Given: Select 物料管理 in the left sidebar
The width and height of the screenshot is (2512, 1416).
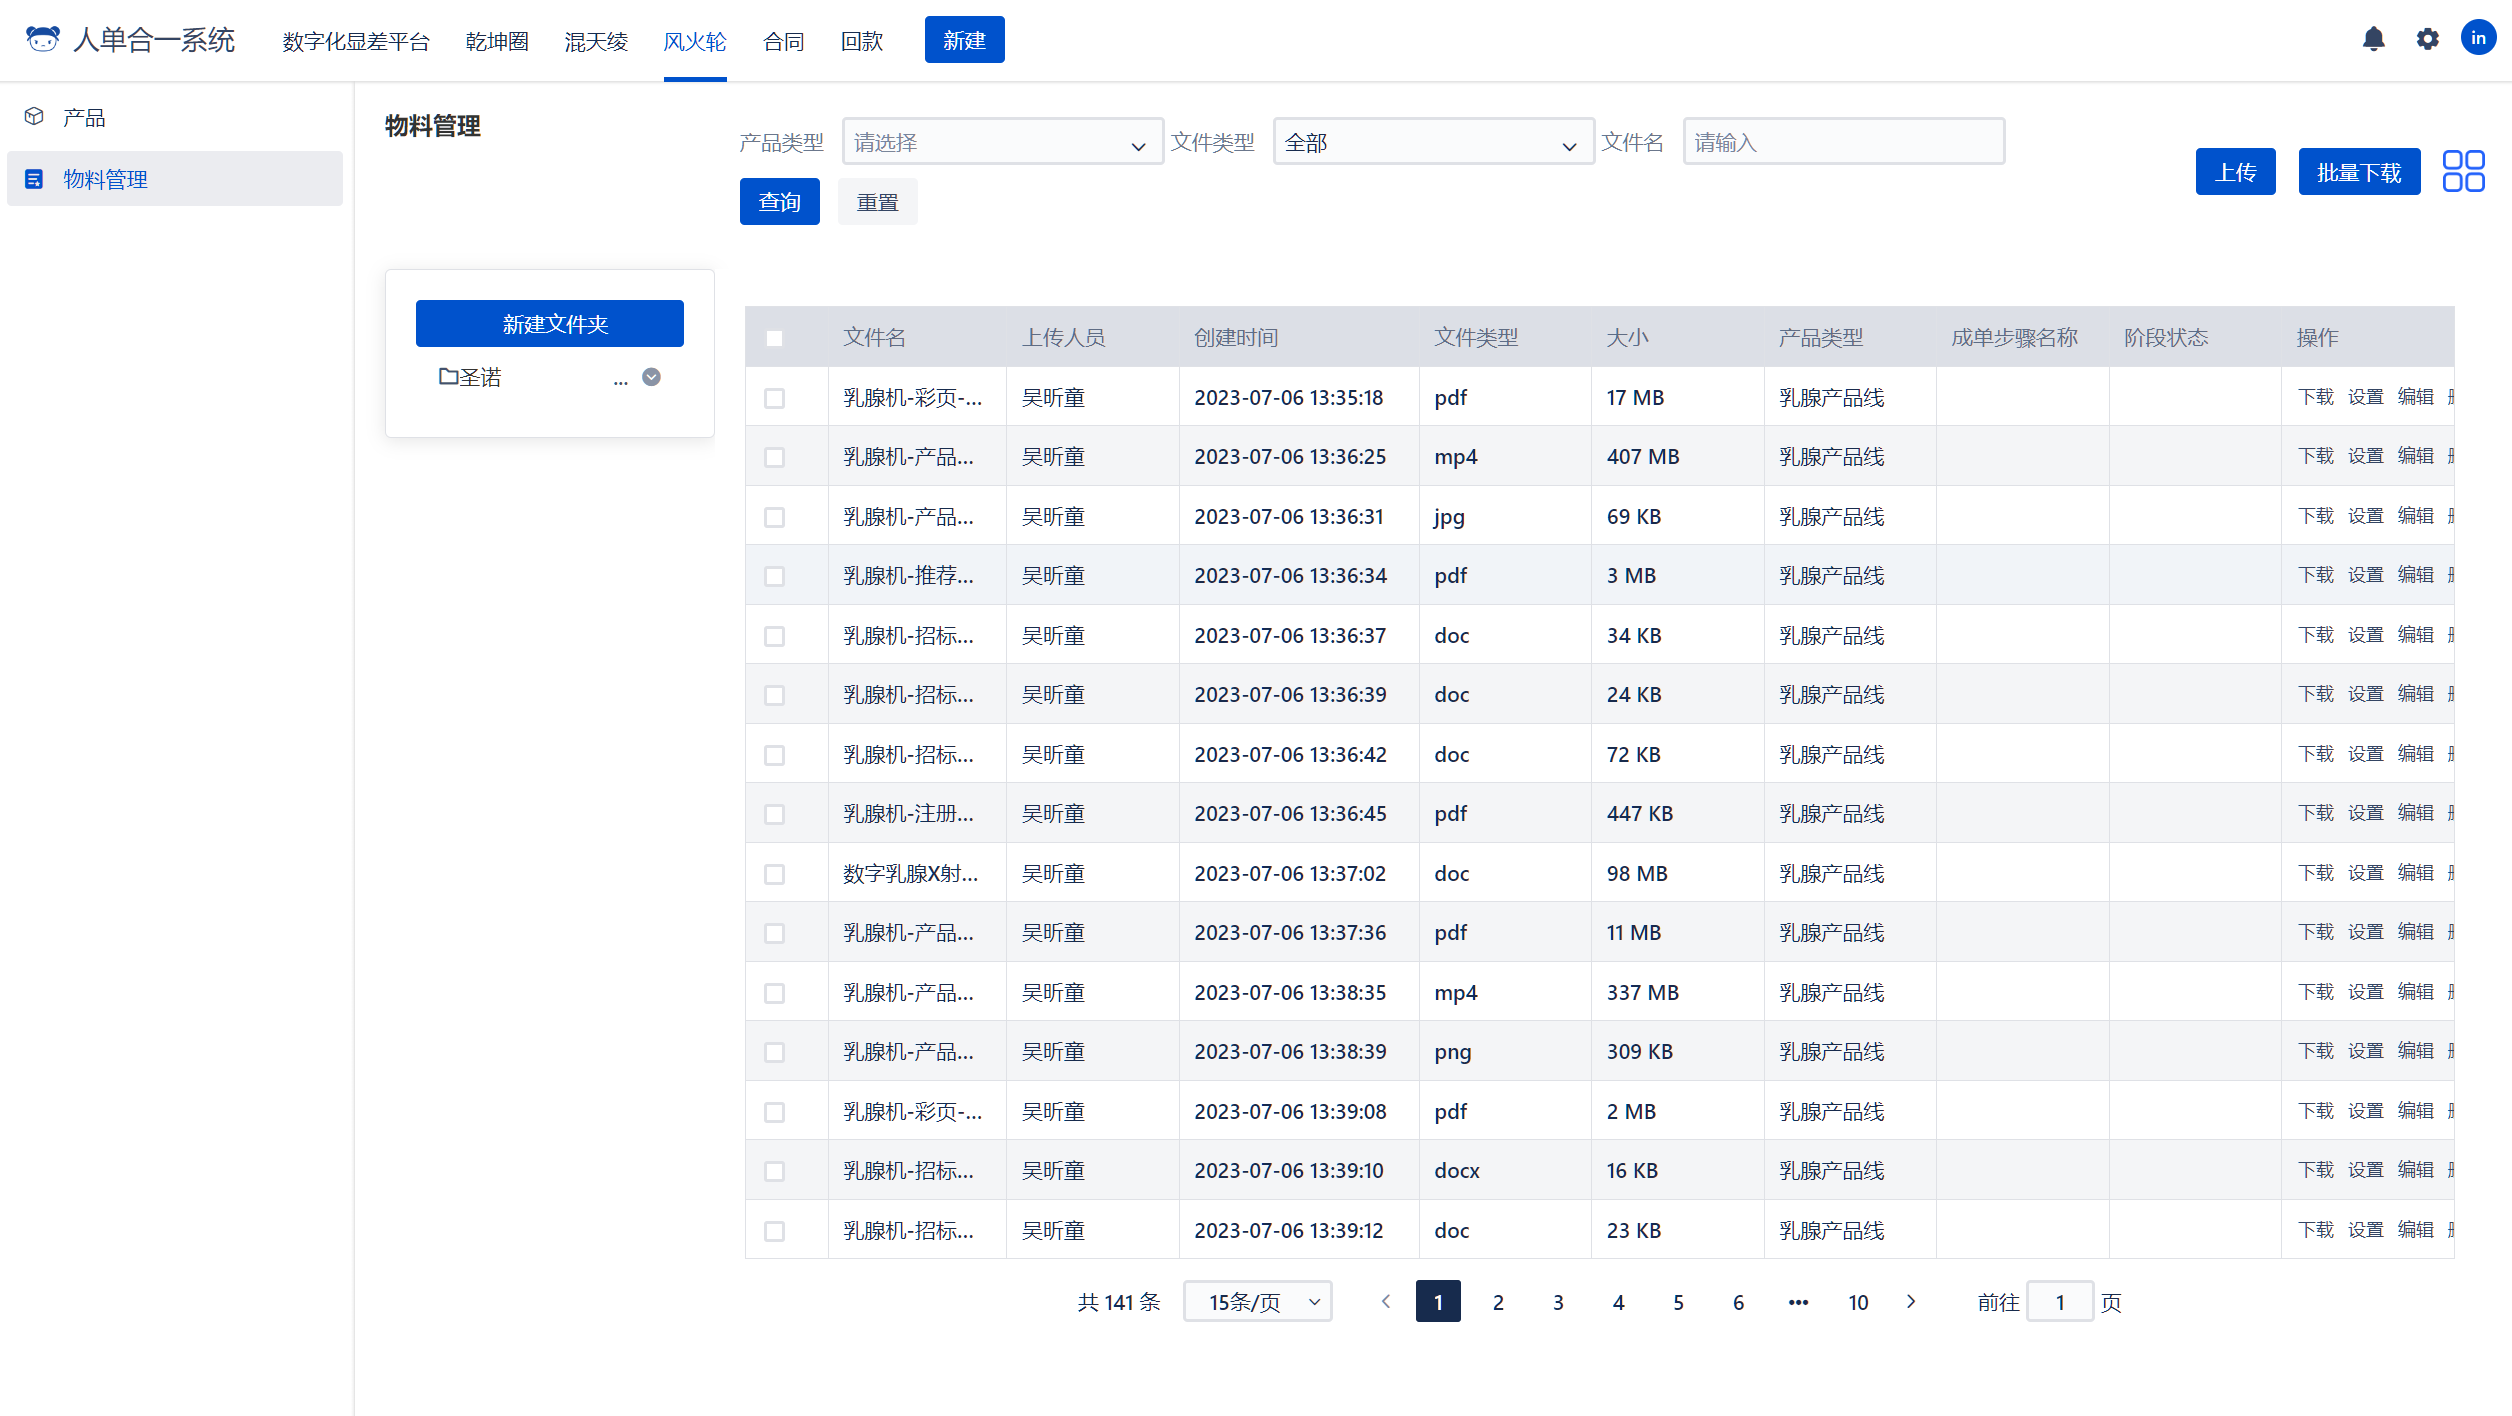Looking at the screenshot, I should [x=175, y=179].
